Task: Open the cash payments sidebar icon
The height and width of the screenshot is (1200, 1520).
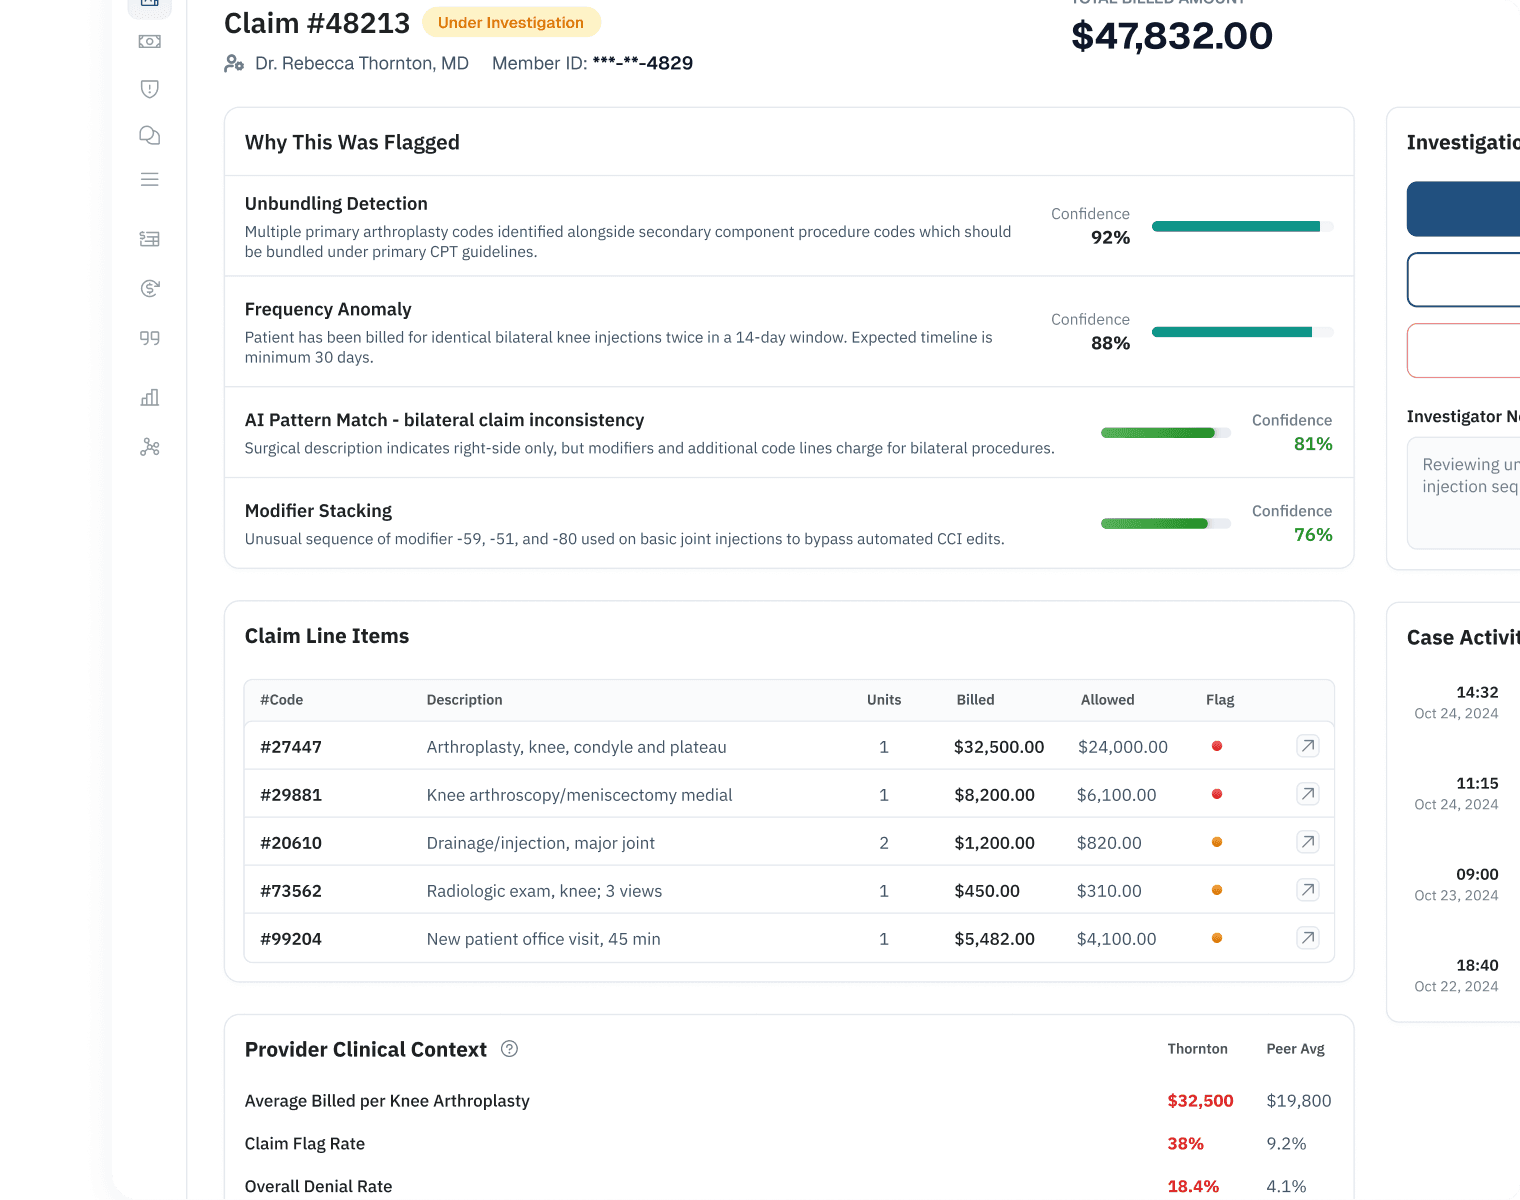Action: point(150,42)
